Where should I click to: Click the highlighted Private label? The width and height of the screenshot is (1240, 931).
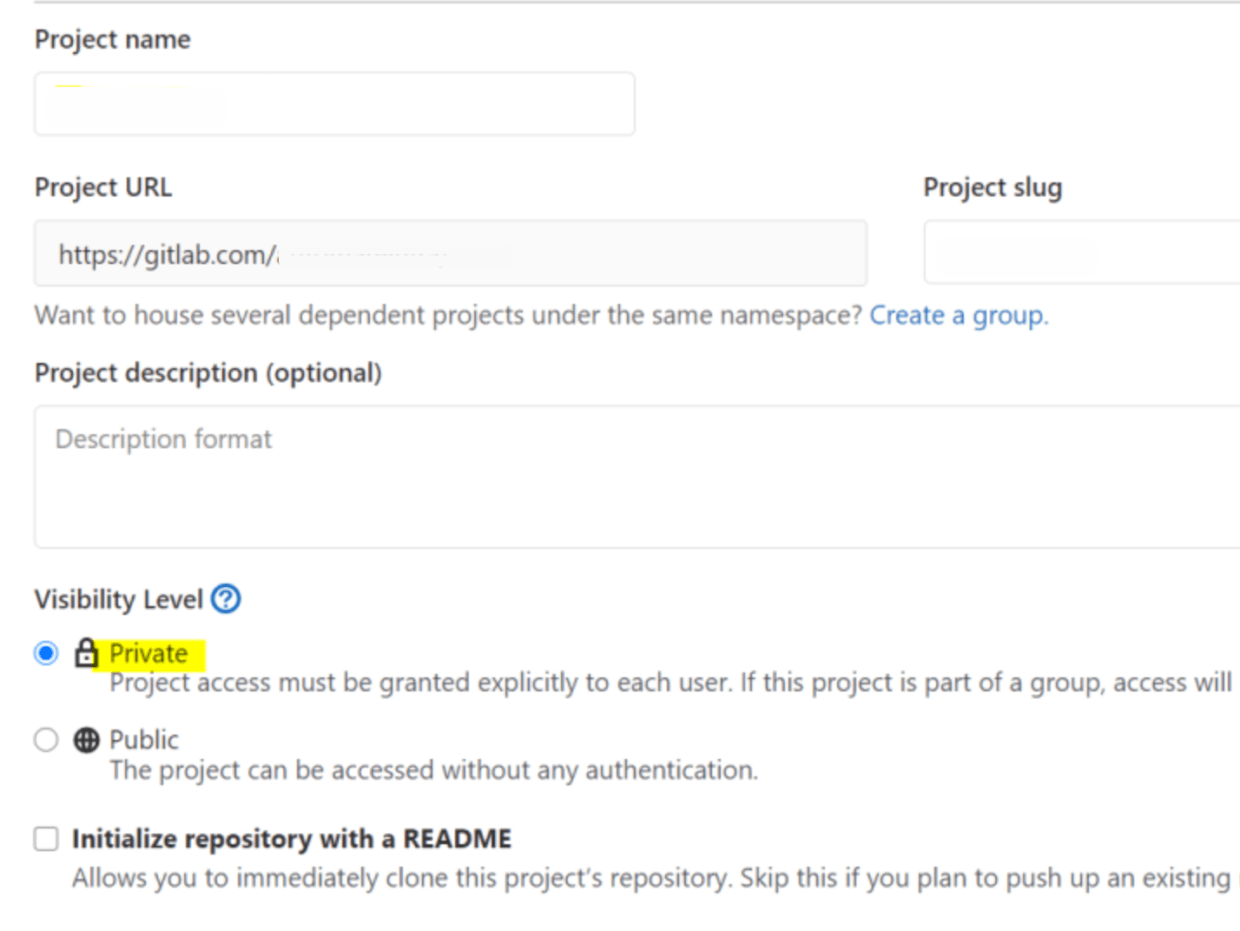149,654
